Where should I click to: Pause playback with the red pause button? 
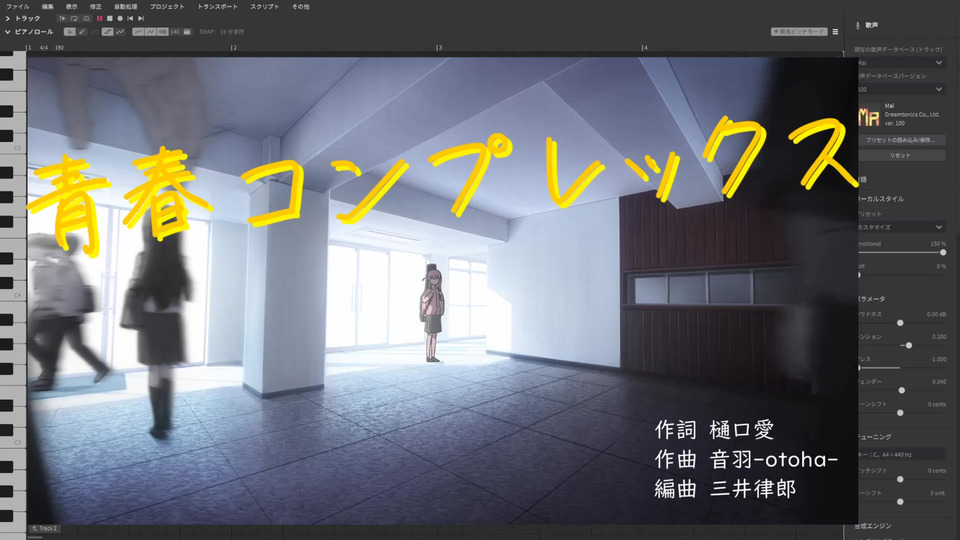click(99, 19)
